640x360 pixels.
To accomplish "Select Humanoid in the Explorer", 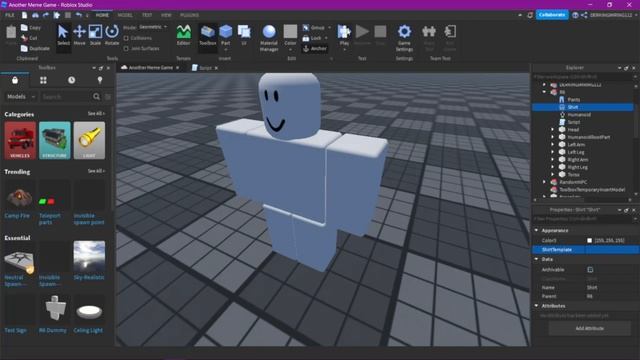I will [x=579, y=115].
